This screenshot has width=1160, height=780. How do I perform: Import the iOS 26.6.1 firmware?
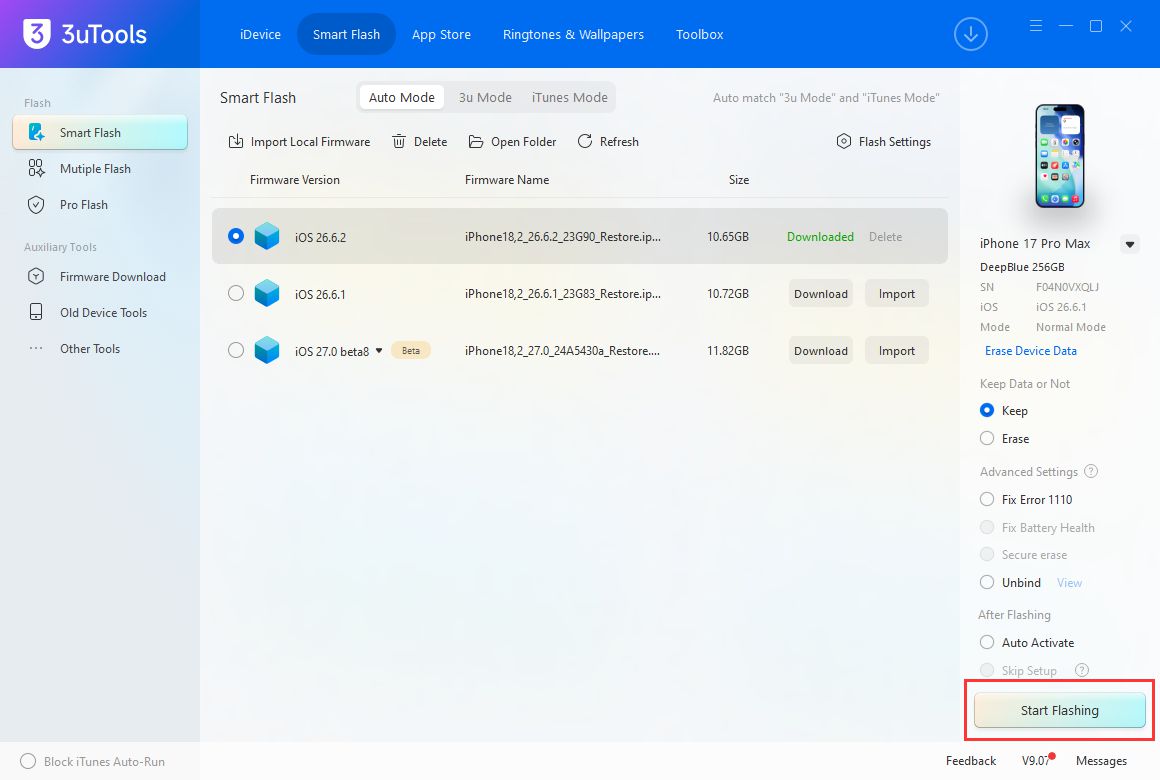coord(897,294)
